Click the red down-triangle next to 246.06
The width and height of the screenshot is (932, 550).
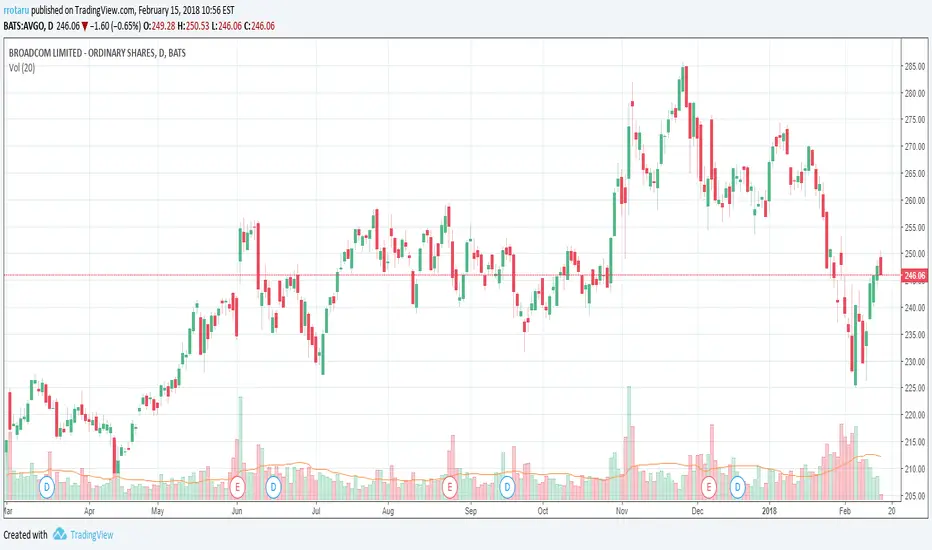point(85,26)
